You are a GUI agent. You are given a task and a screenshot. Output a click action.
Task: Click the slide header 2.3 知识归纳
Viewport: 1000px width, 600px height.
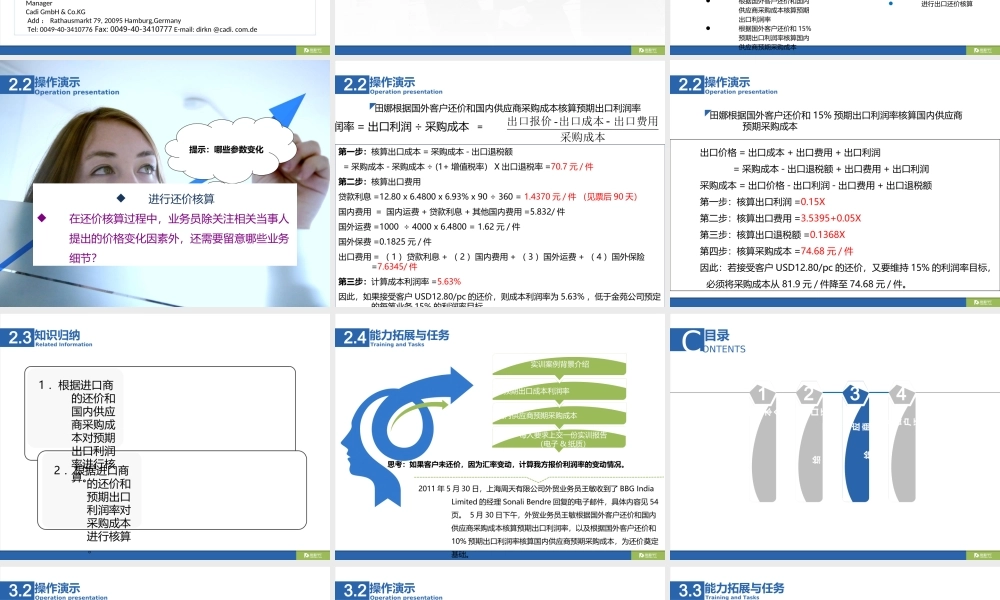click(47, 338)
